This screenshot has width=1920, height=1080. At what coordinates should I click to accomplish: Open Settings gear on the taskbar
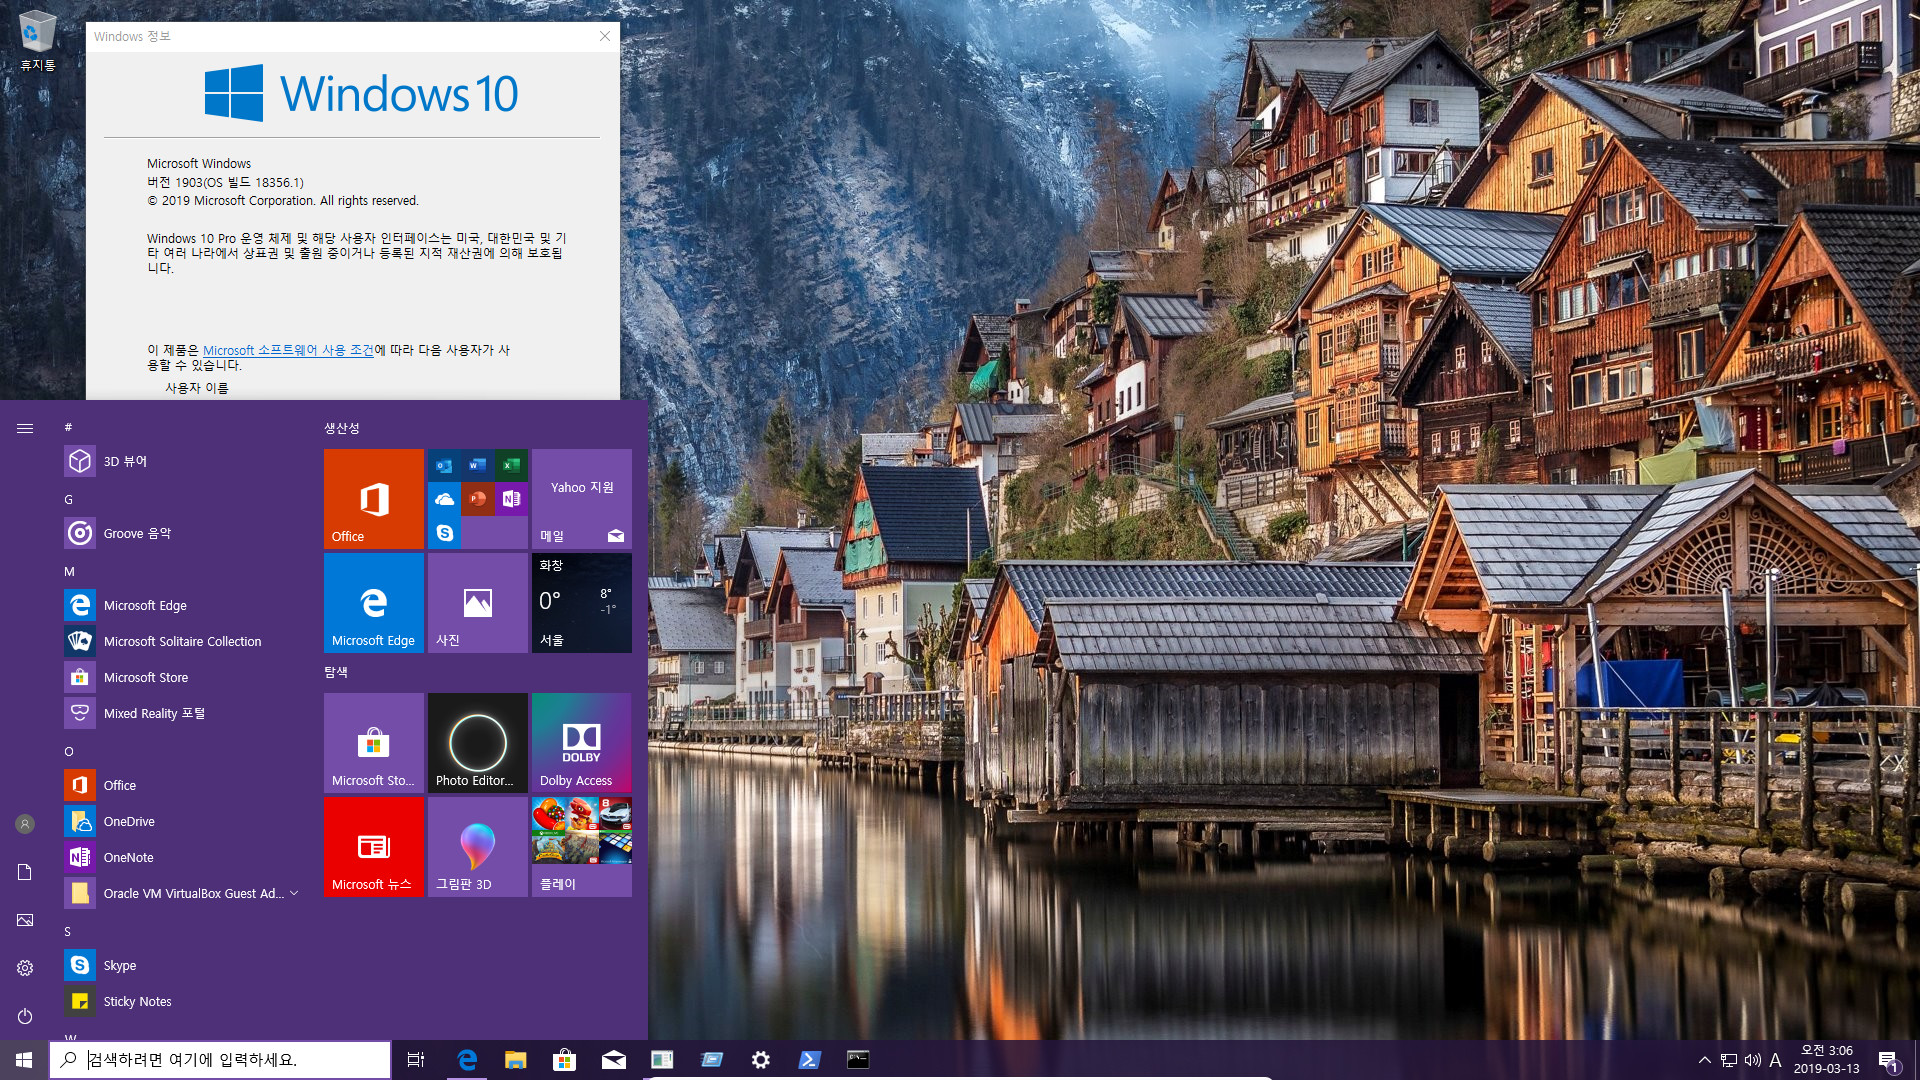(x=761, y=1060)
